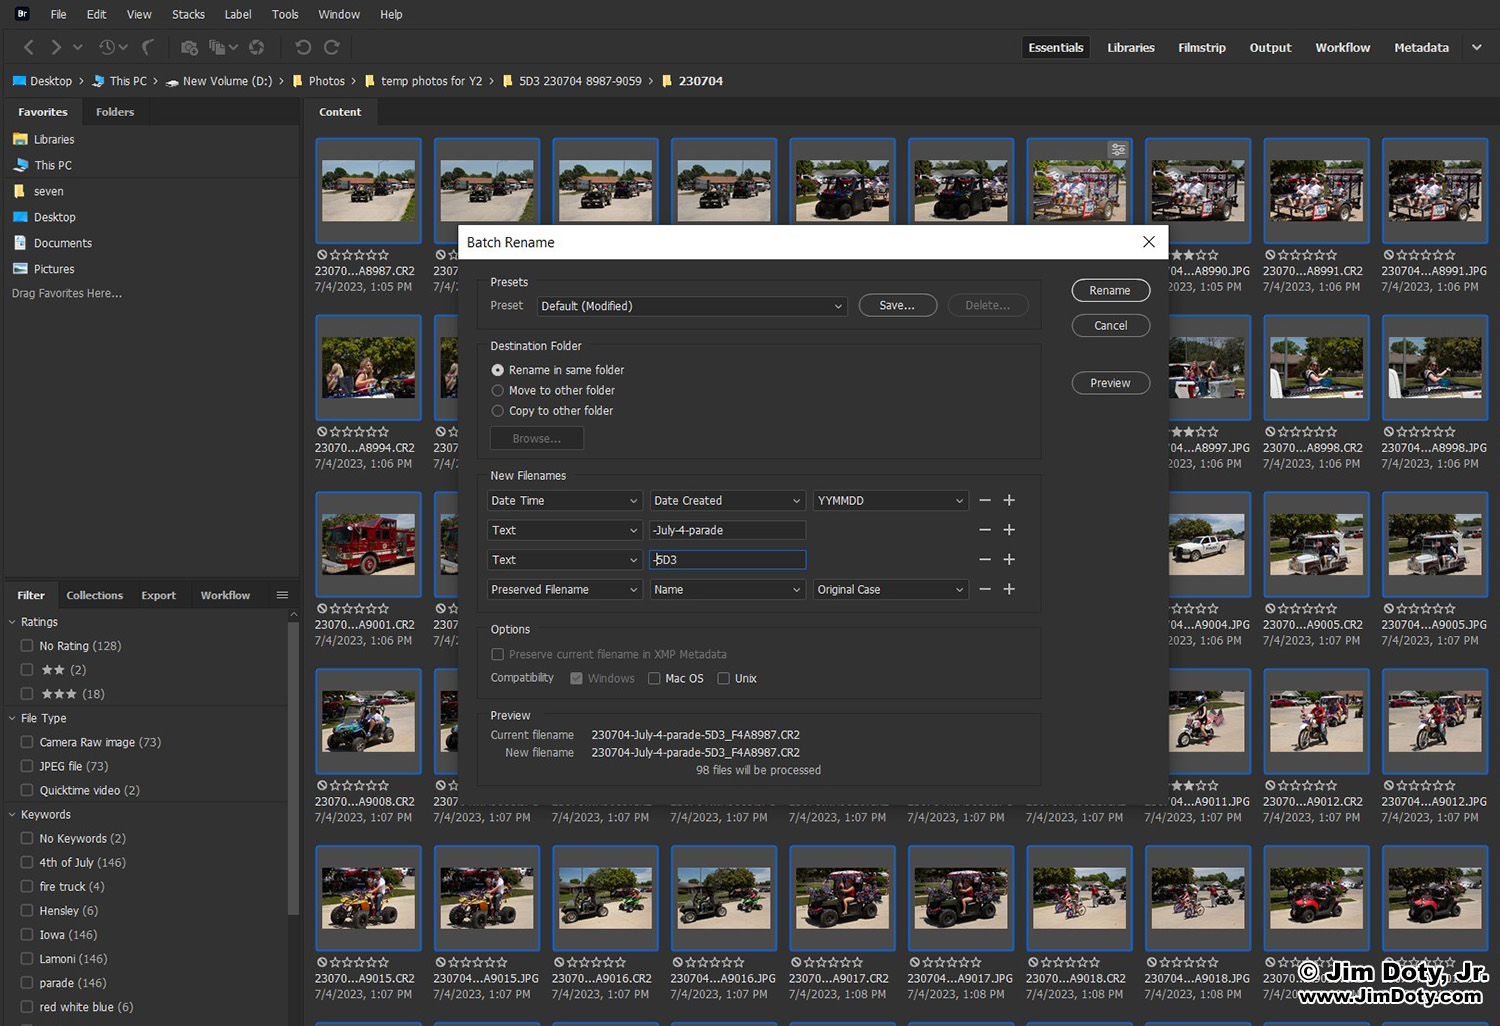Rotate 90° clockwise
The height and width of the screenshot is (1026, 1500).
332,47
